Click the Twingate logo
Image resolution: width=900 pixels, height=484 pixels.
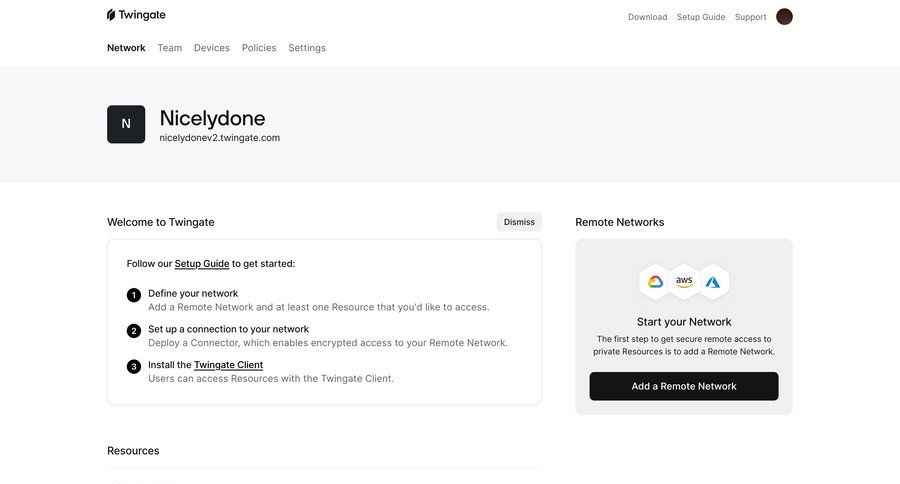click(x=136, y=15)
